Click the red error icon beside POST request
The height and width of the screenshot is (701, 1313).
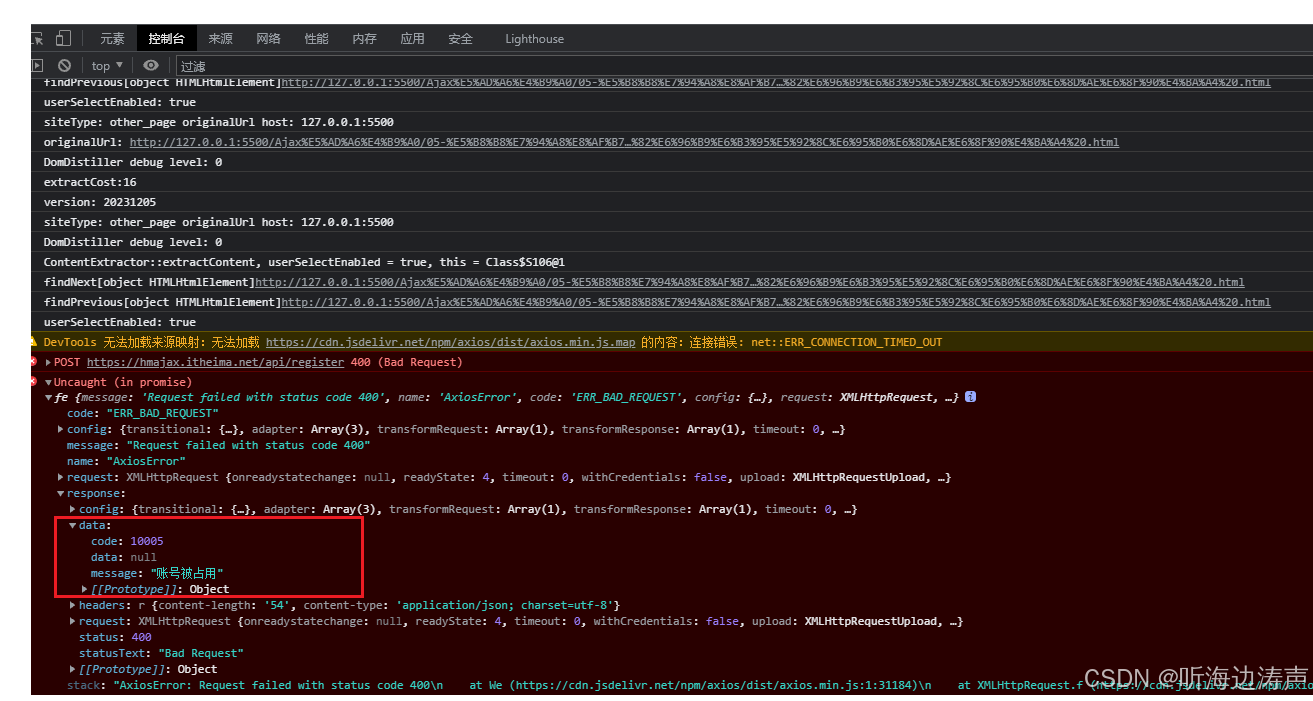pos(34,362)
